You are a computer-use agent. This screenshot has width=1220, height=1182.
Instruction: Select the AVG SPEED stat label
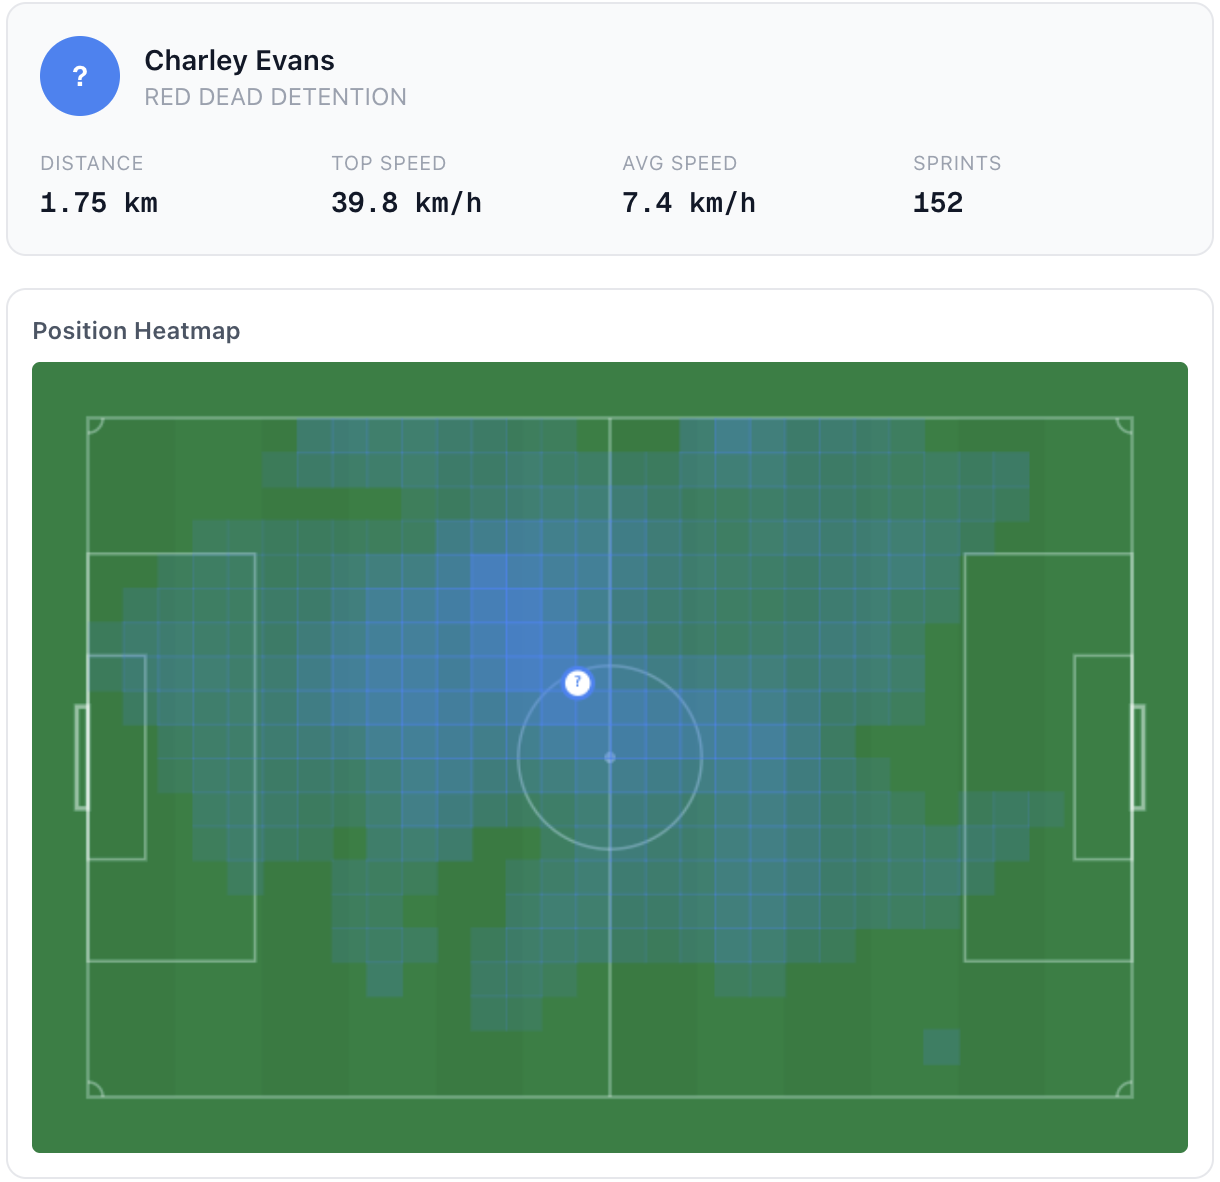click(679, 163)
